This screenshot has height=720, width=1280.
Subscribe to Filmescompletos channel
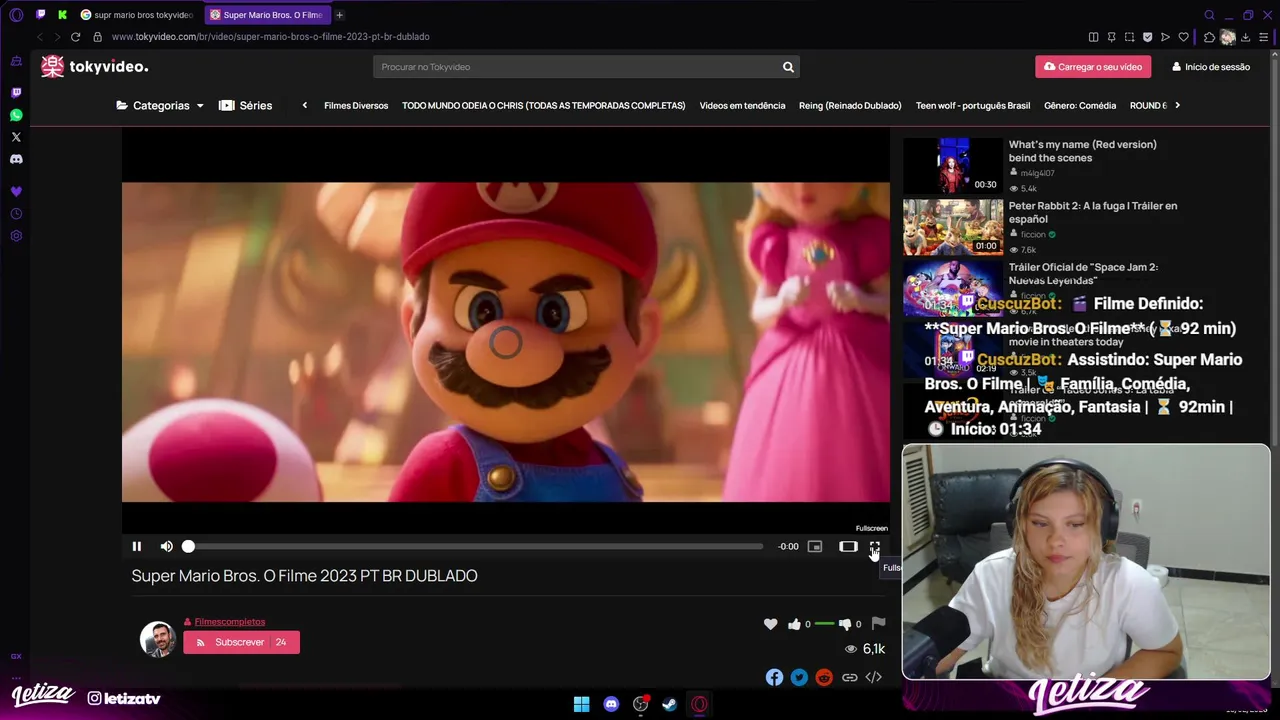tap(241, 642)
